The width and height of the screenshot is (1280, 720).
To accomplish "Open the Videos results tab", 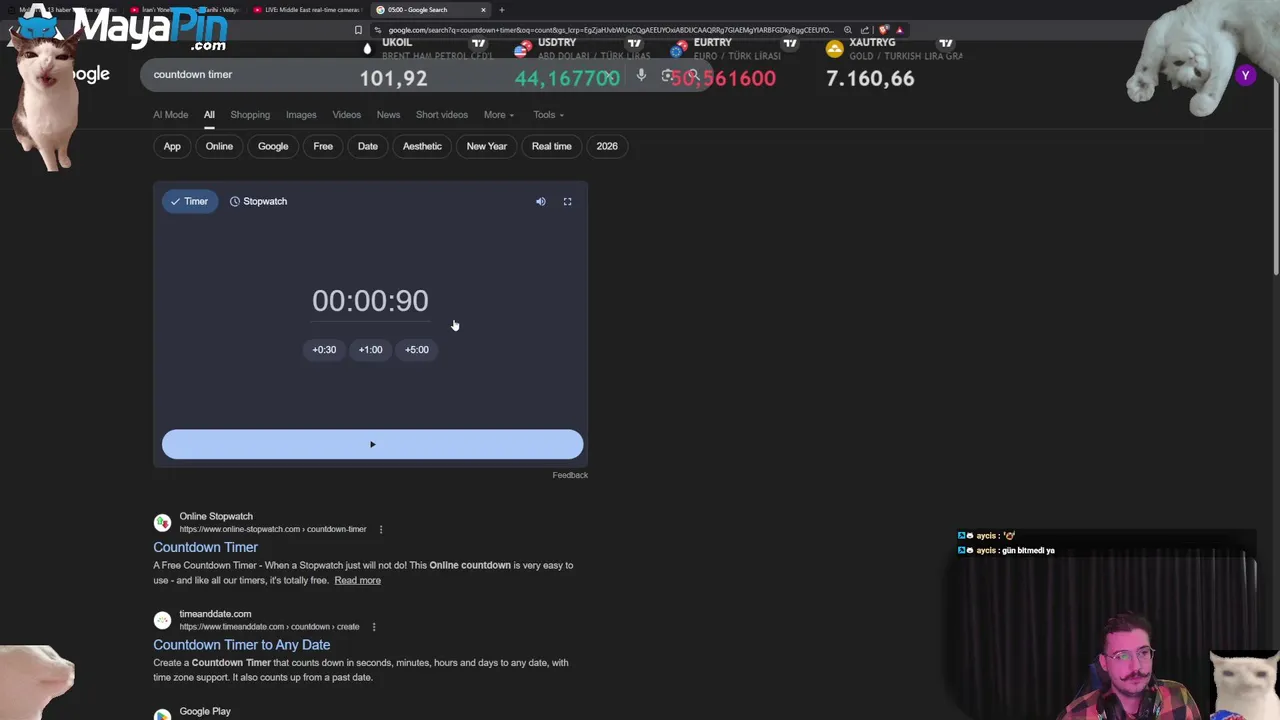I will click(346, 115).
